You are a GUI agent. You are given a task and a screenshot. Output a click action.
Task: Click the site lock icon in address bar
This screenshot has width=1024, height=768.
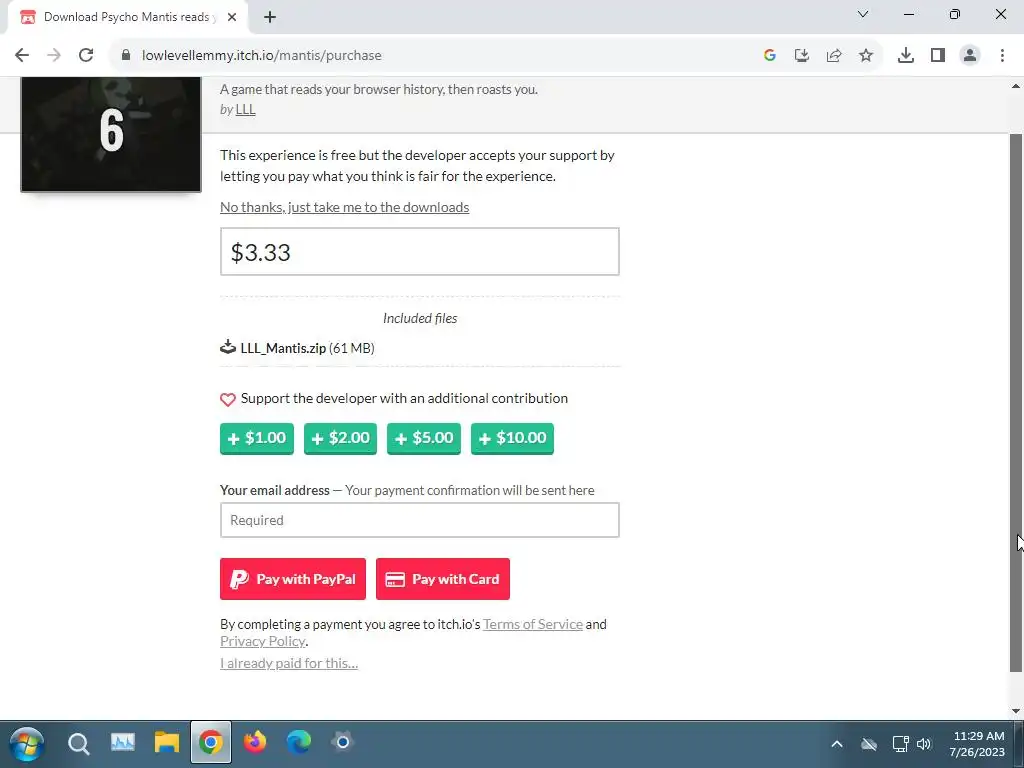125,55
